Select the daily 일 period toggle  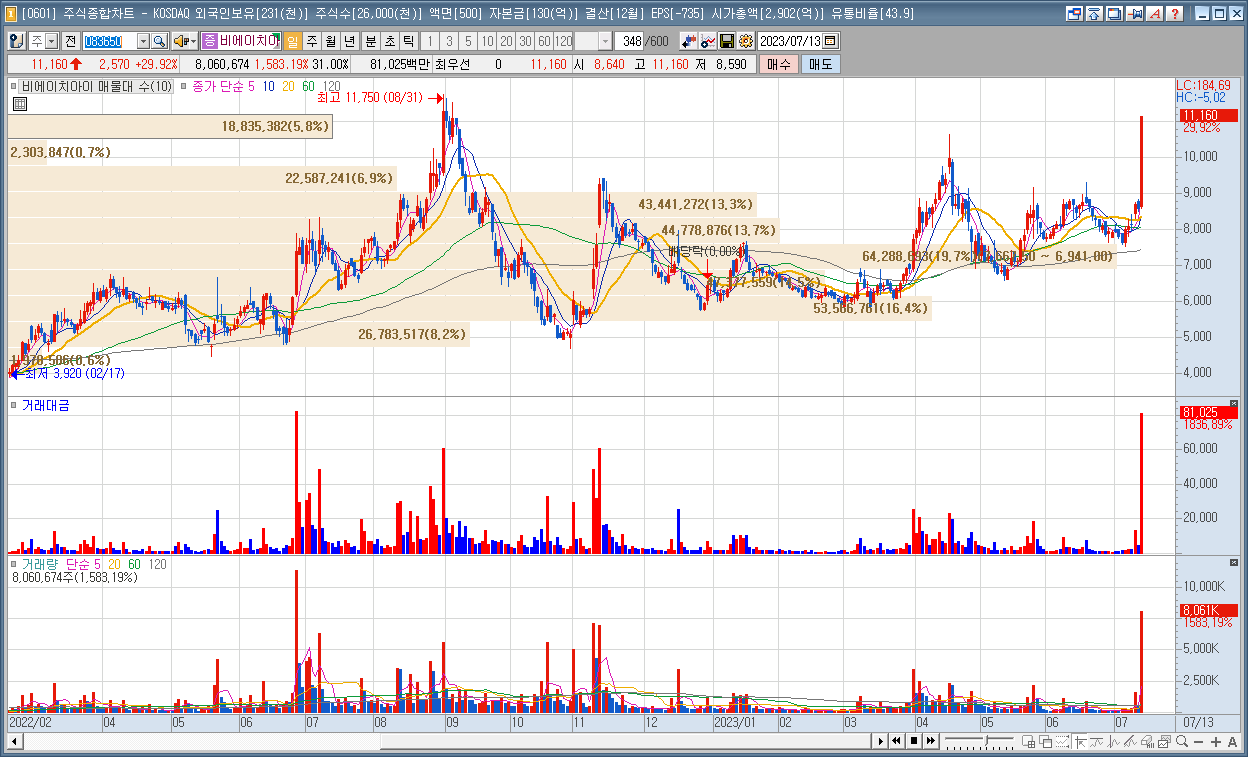(x=292, y=41)
